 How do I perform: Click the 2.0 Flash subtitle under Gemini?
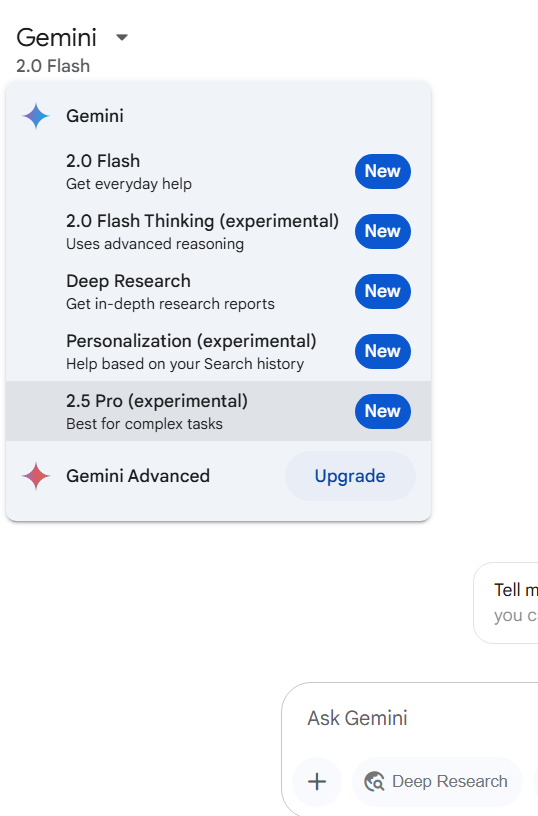(53, 66)
